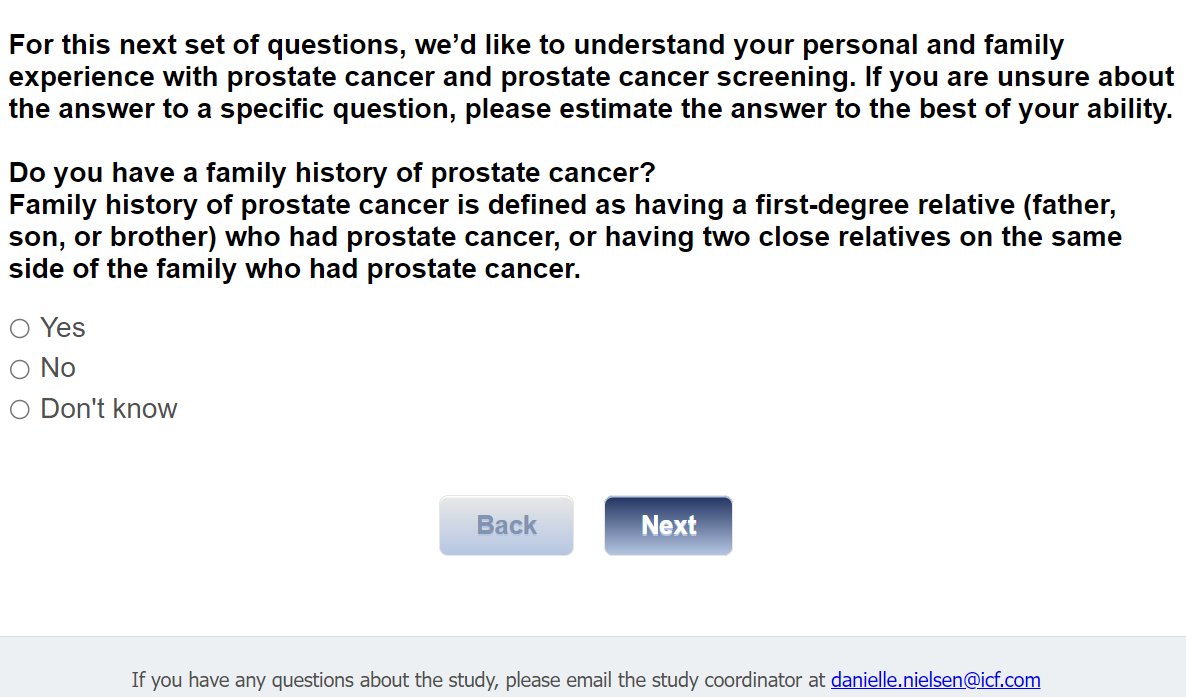Click the Don't know label text
The image size is (1186, 697).
(109, 408)
